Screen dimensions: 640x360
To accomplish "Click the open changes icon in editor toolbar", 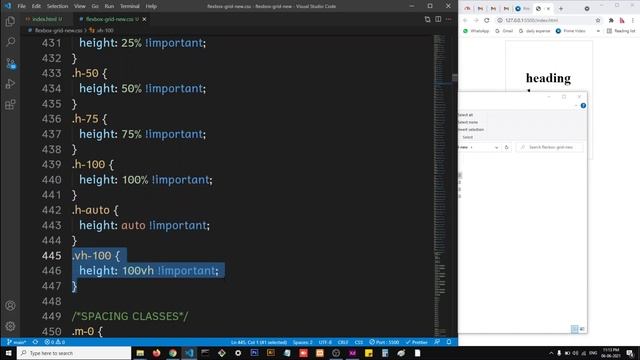I will [427, 19].
